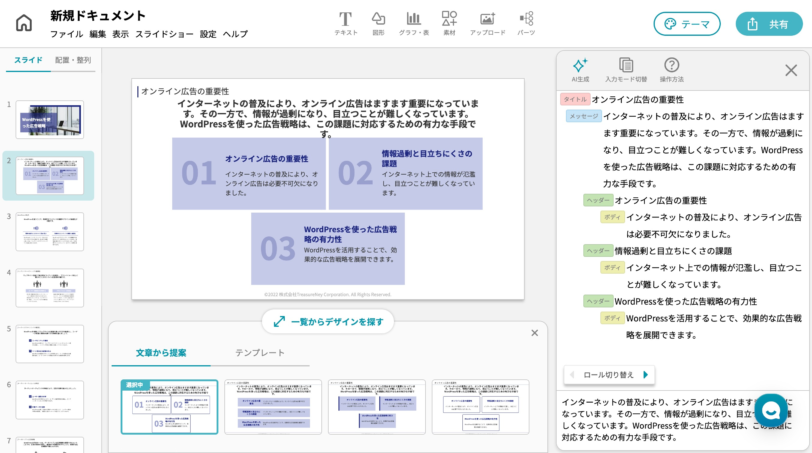Open the アップロード upload tool
Screen dimensions: 812x453
487,24
